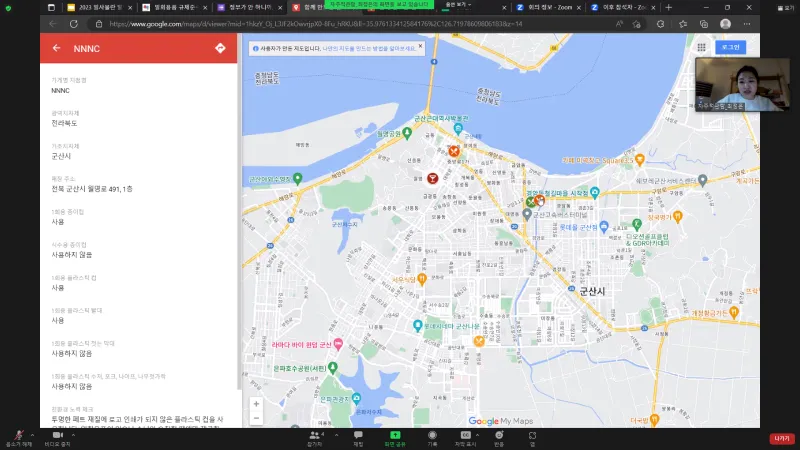Open directions to NNNC with diamond icon
800x450 pixels.
point(220,48)
